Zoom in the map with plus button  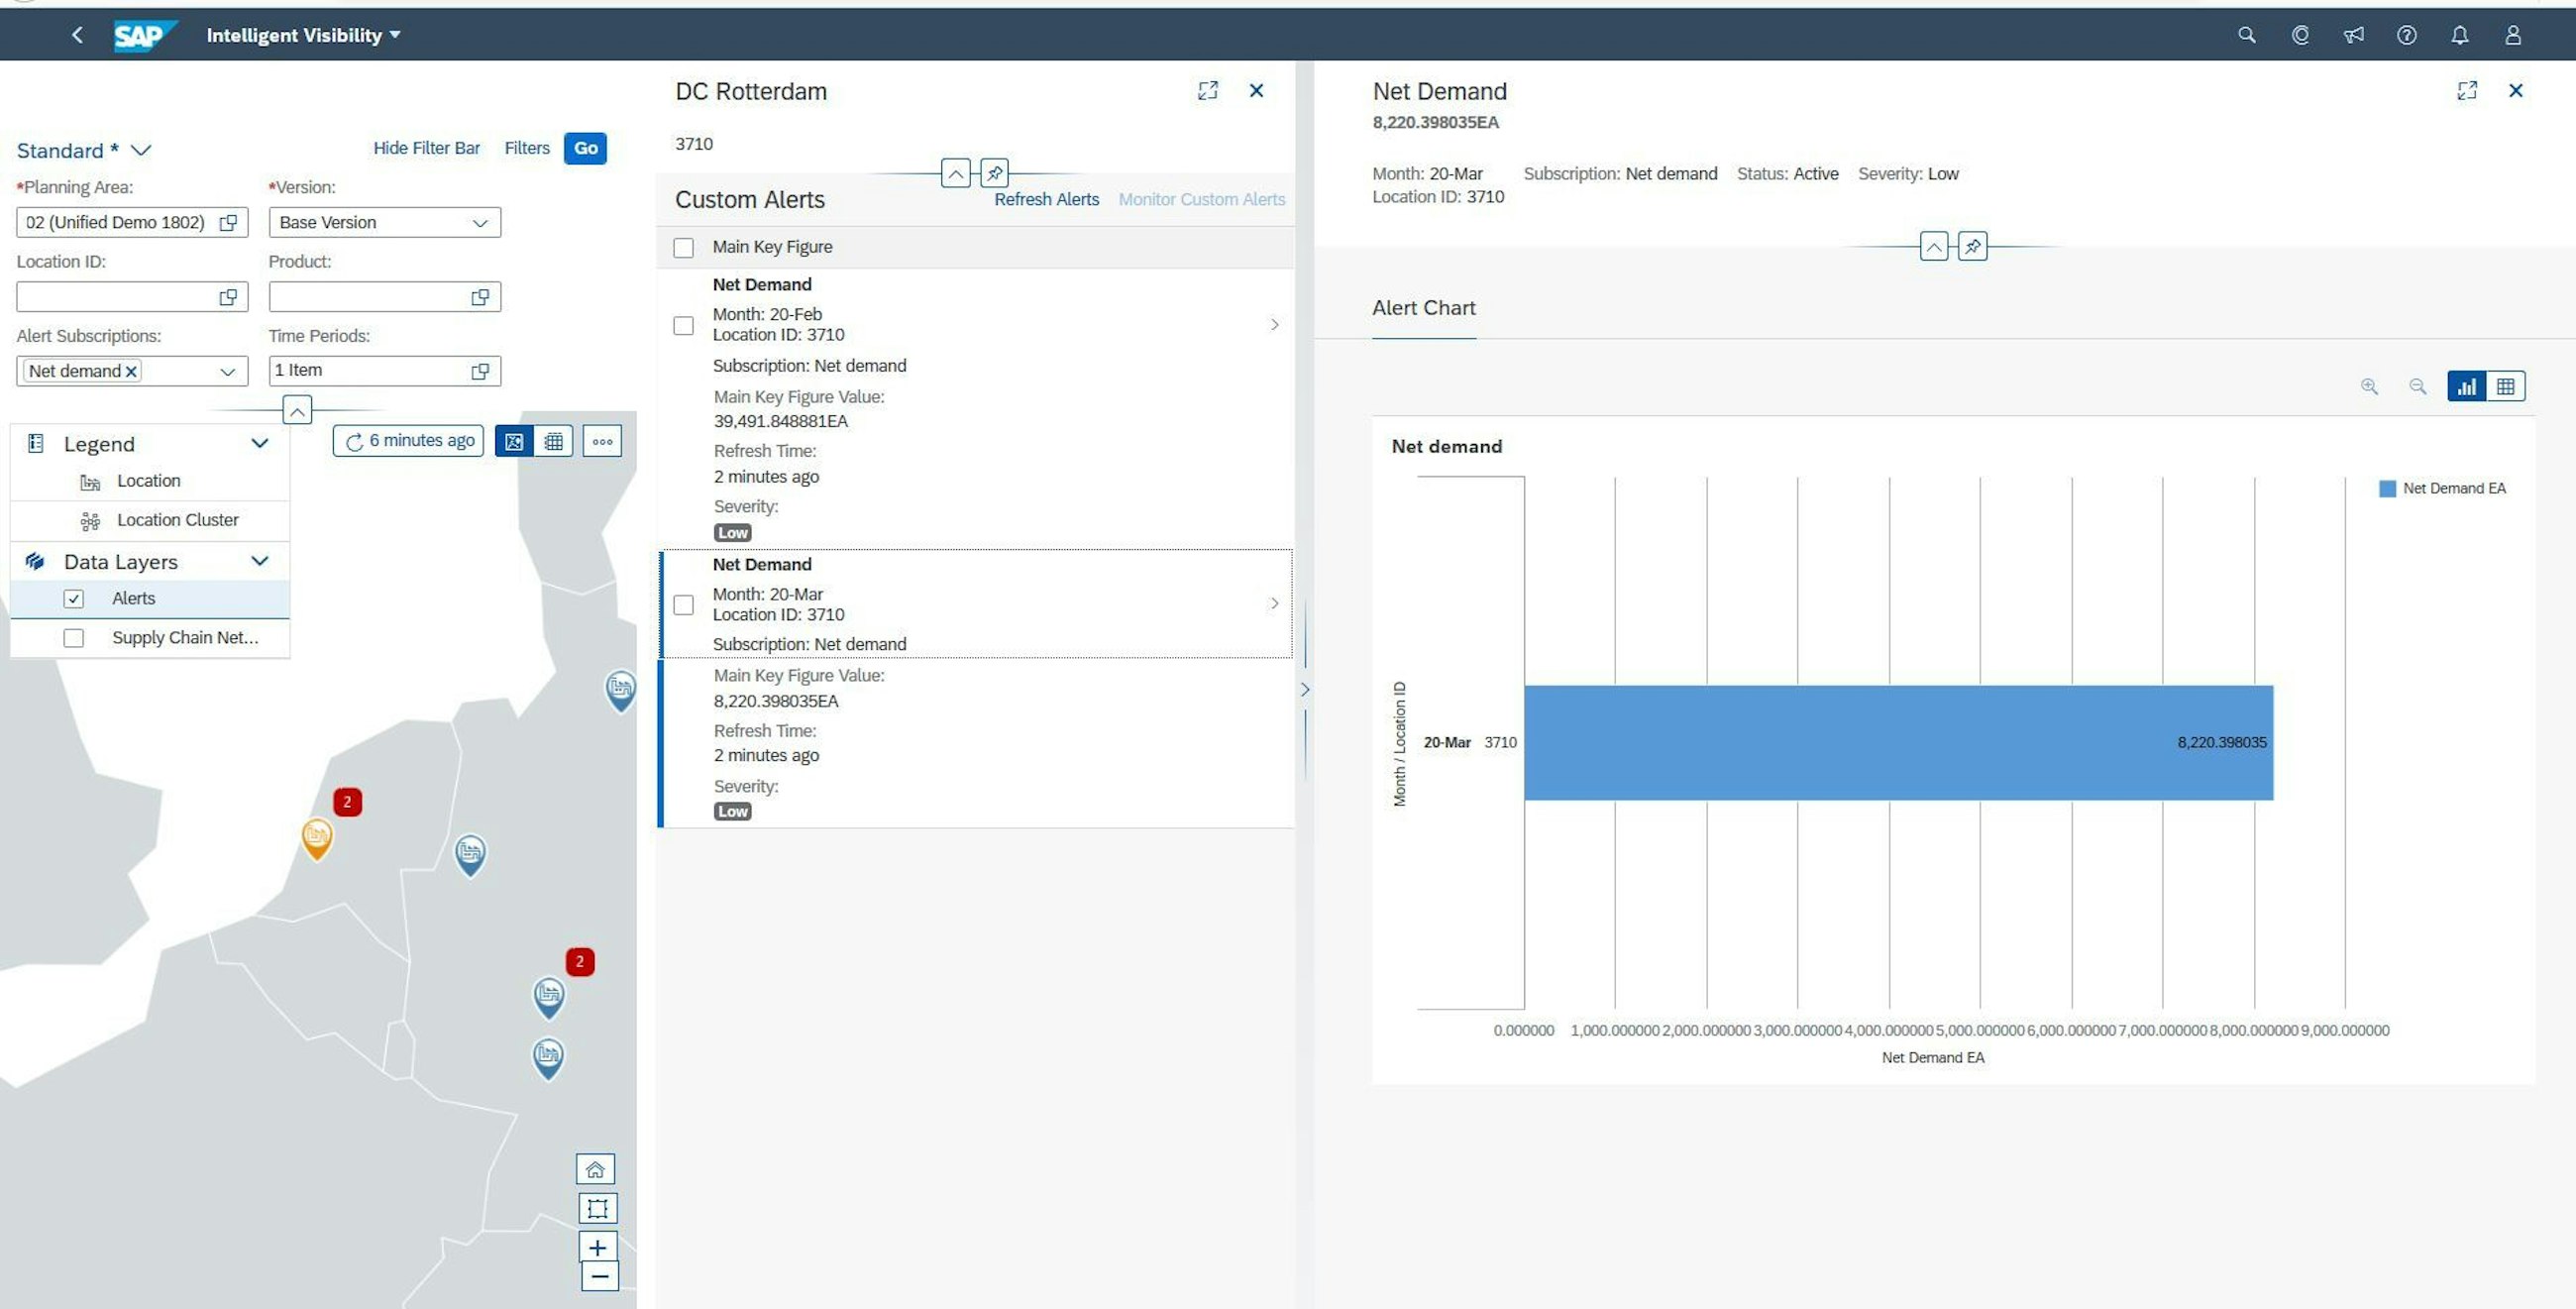598,1247
